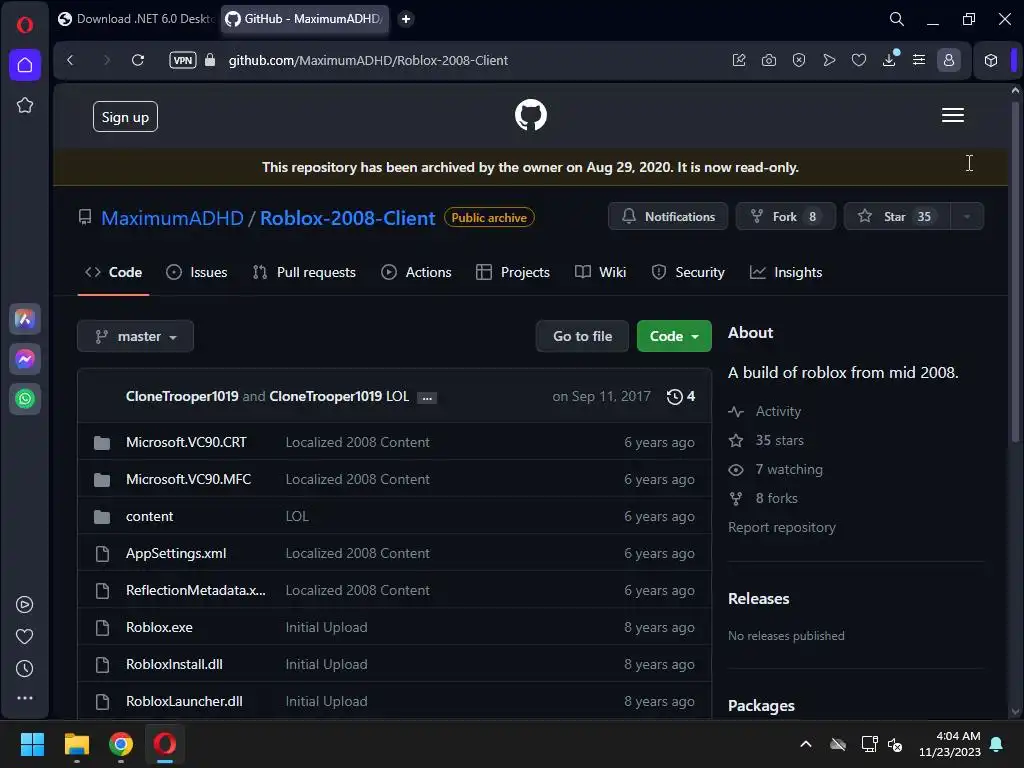Open the Microsoft.VC90.MFC folder
1024x768 pixels.
[x=188, y=479]
